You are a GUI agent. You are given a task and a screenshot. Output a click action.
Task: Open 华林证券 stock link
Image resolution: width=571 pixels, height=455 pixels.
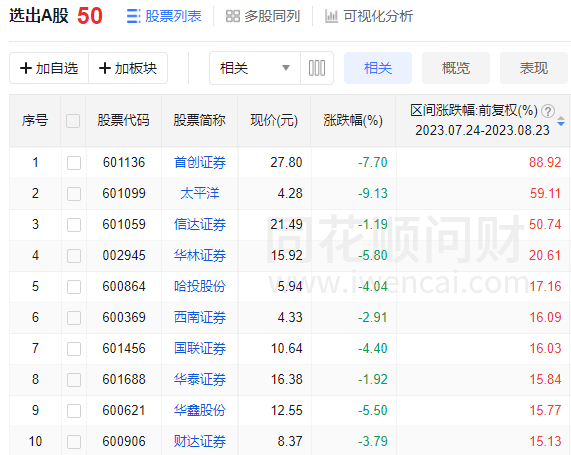click(200, 255)
